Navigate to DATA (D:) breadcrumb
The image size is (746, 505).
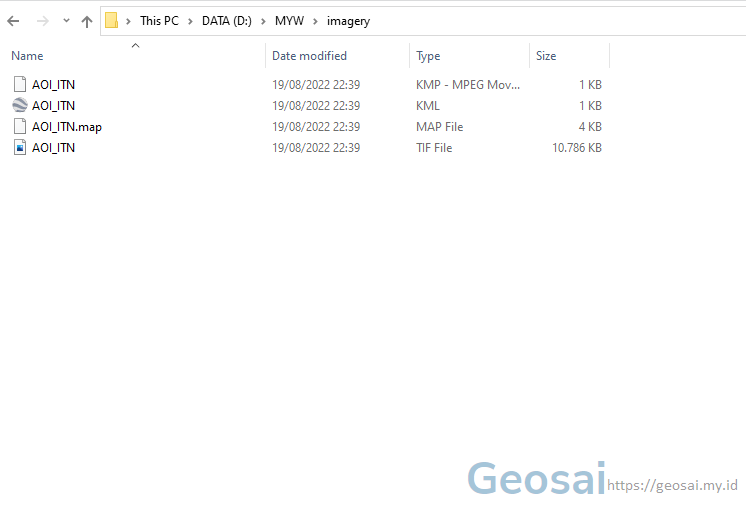coord(226,21)
